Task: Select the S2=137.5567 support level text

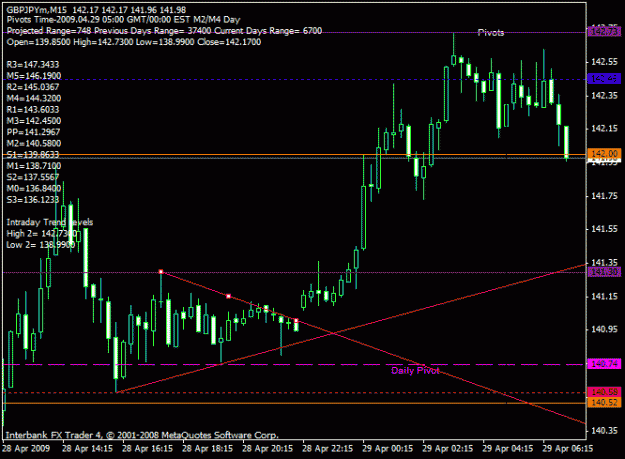Action: (33, 177)
